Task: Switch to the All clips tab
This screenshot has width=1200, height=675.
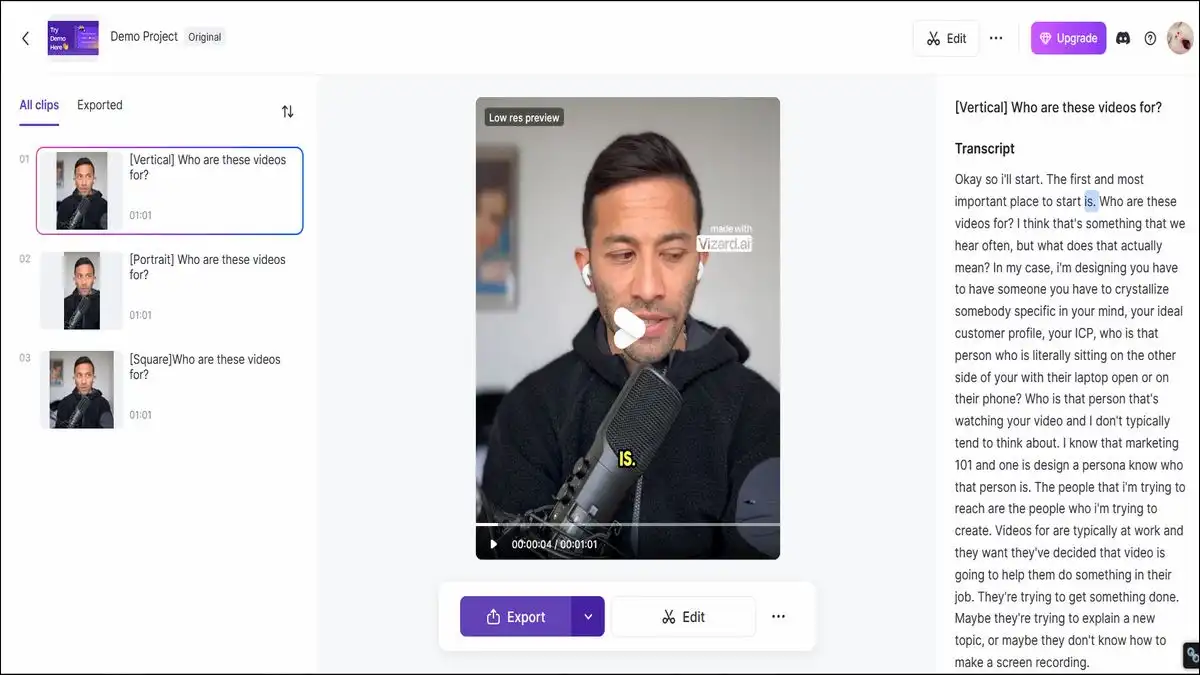Action: pos(39,105)
